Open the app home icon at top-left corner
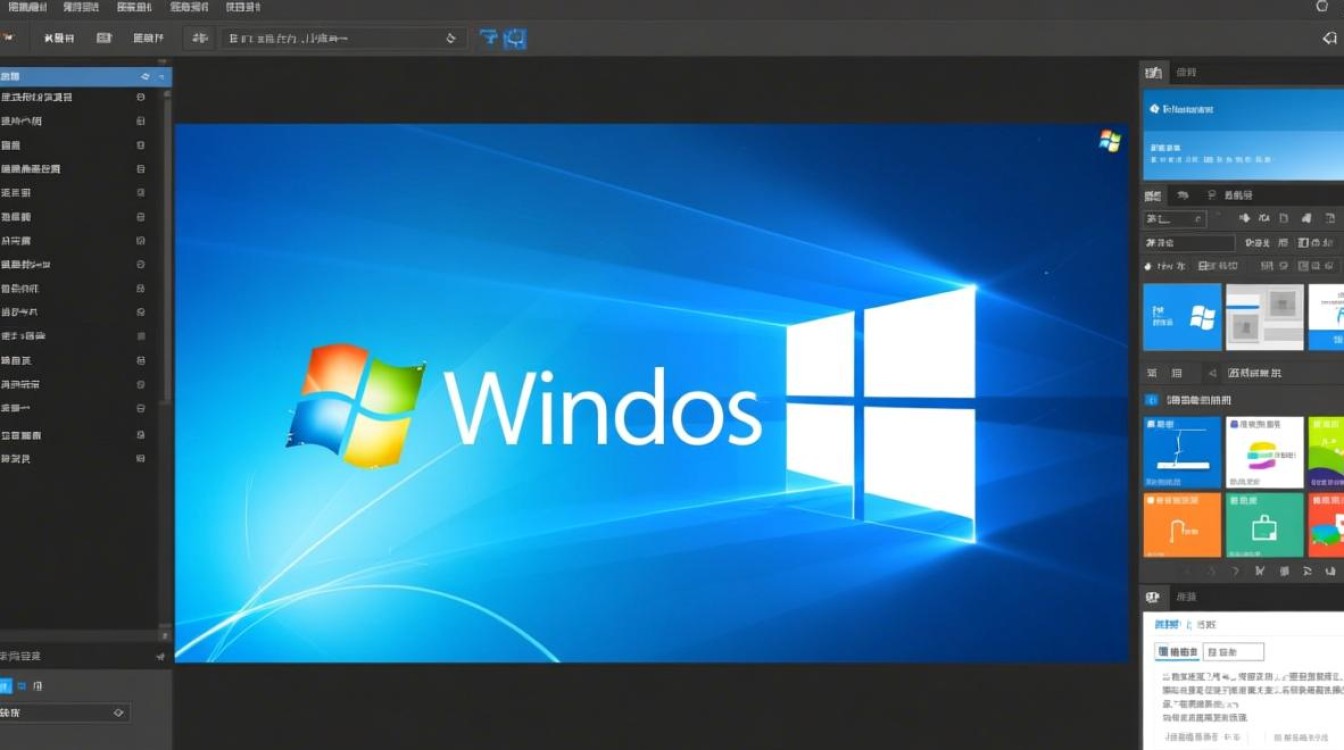1344x750 pixels. coord(11,36)
